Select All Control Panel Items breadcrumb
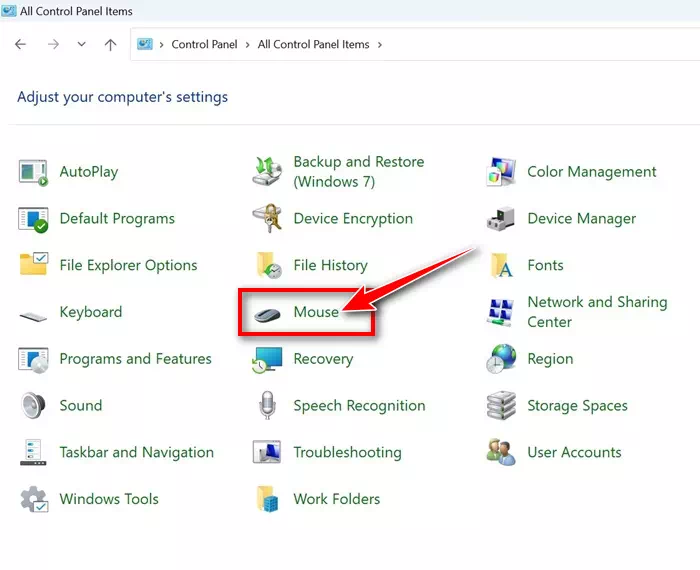 [313, 45]
